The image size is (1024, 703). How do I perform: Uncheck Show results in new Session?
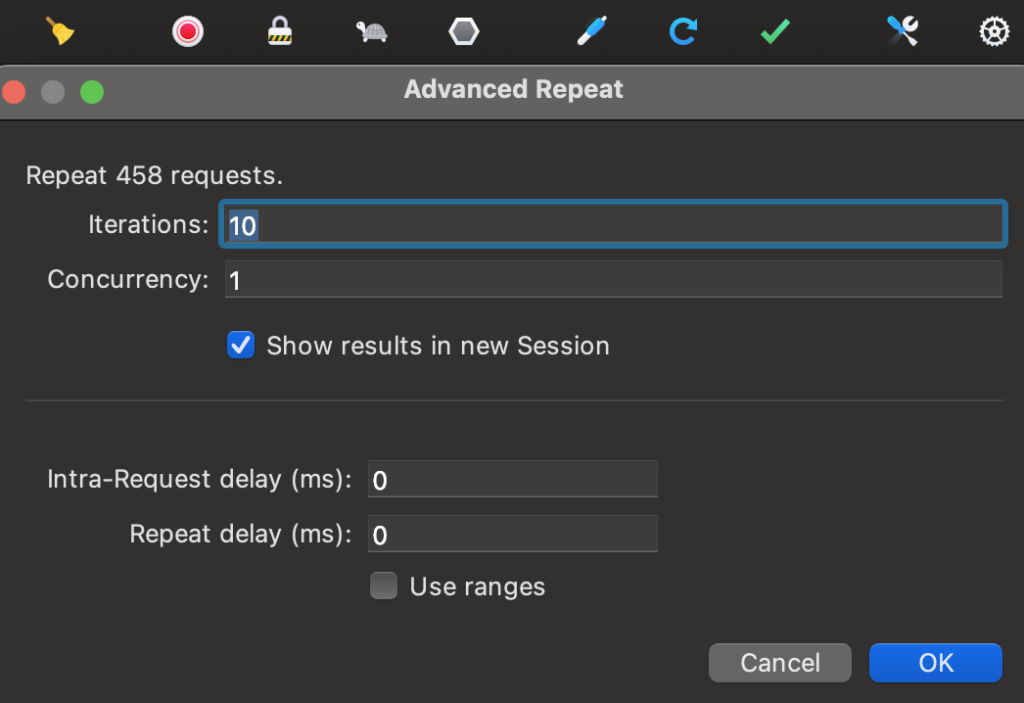[x=241, y=346]
